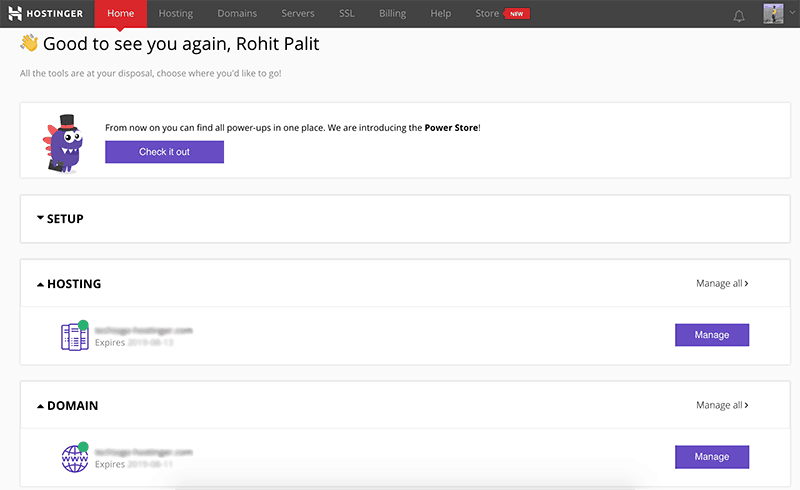Click the Hostinger logo icon

click(15, 13)
